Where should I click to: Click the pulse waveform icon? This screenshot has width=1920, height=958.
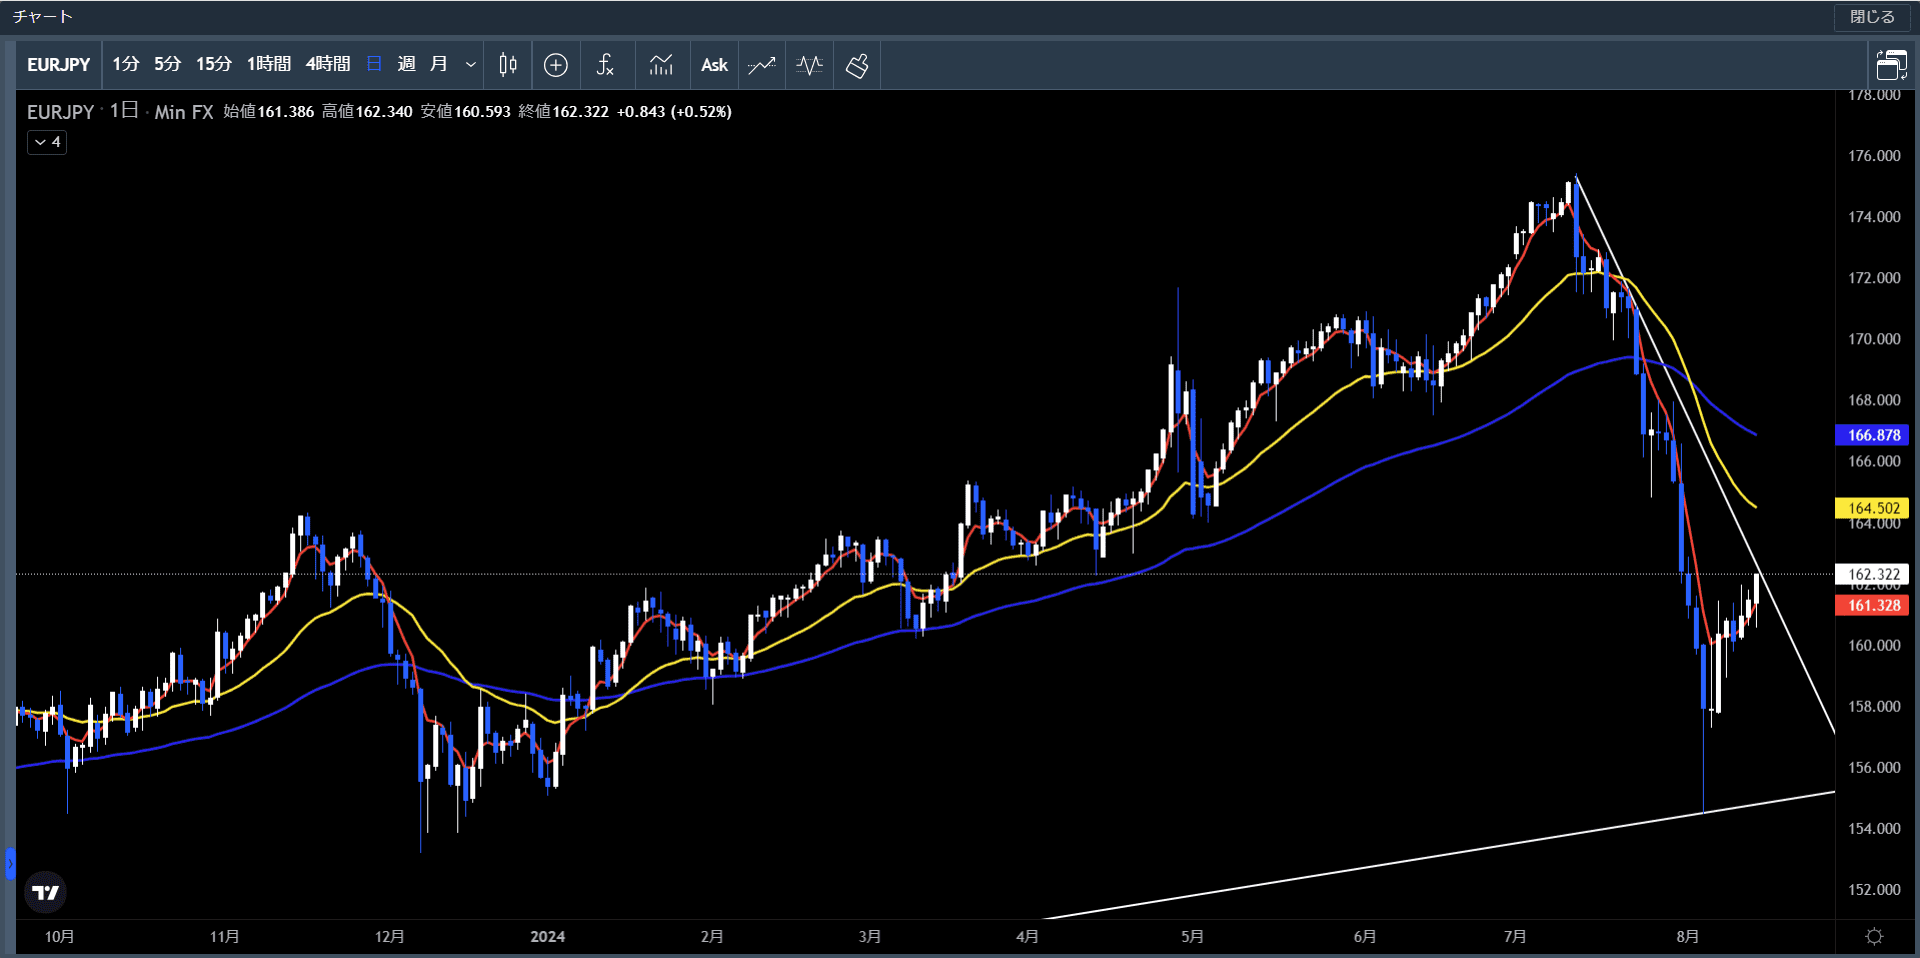[x=810, y=65]
